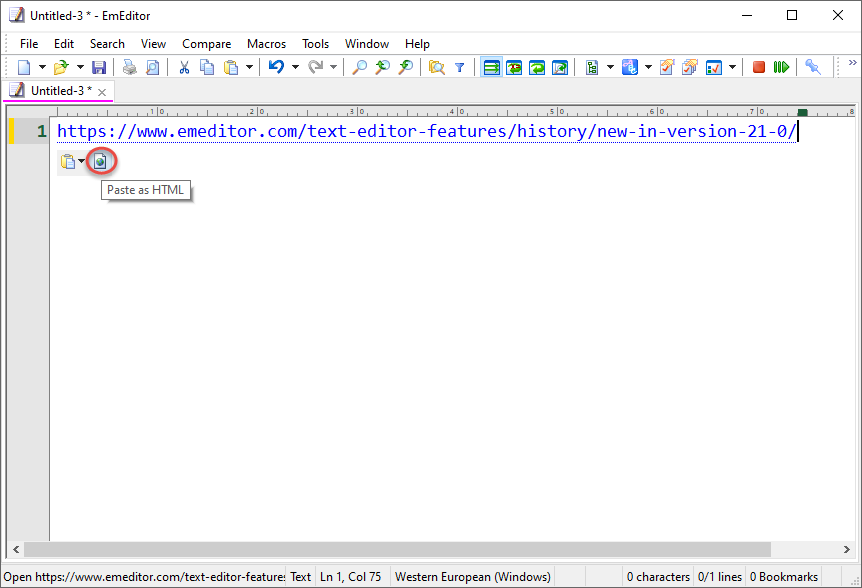Click the 'Text' configuration in status bar

(301, 576)
